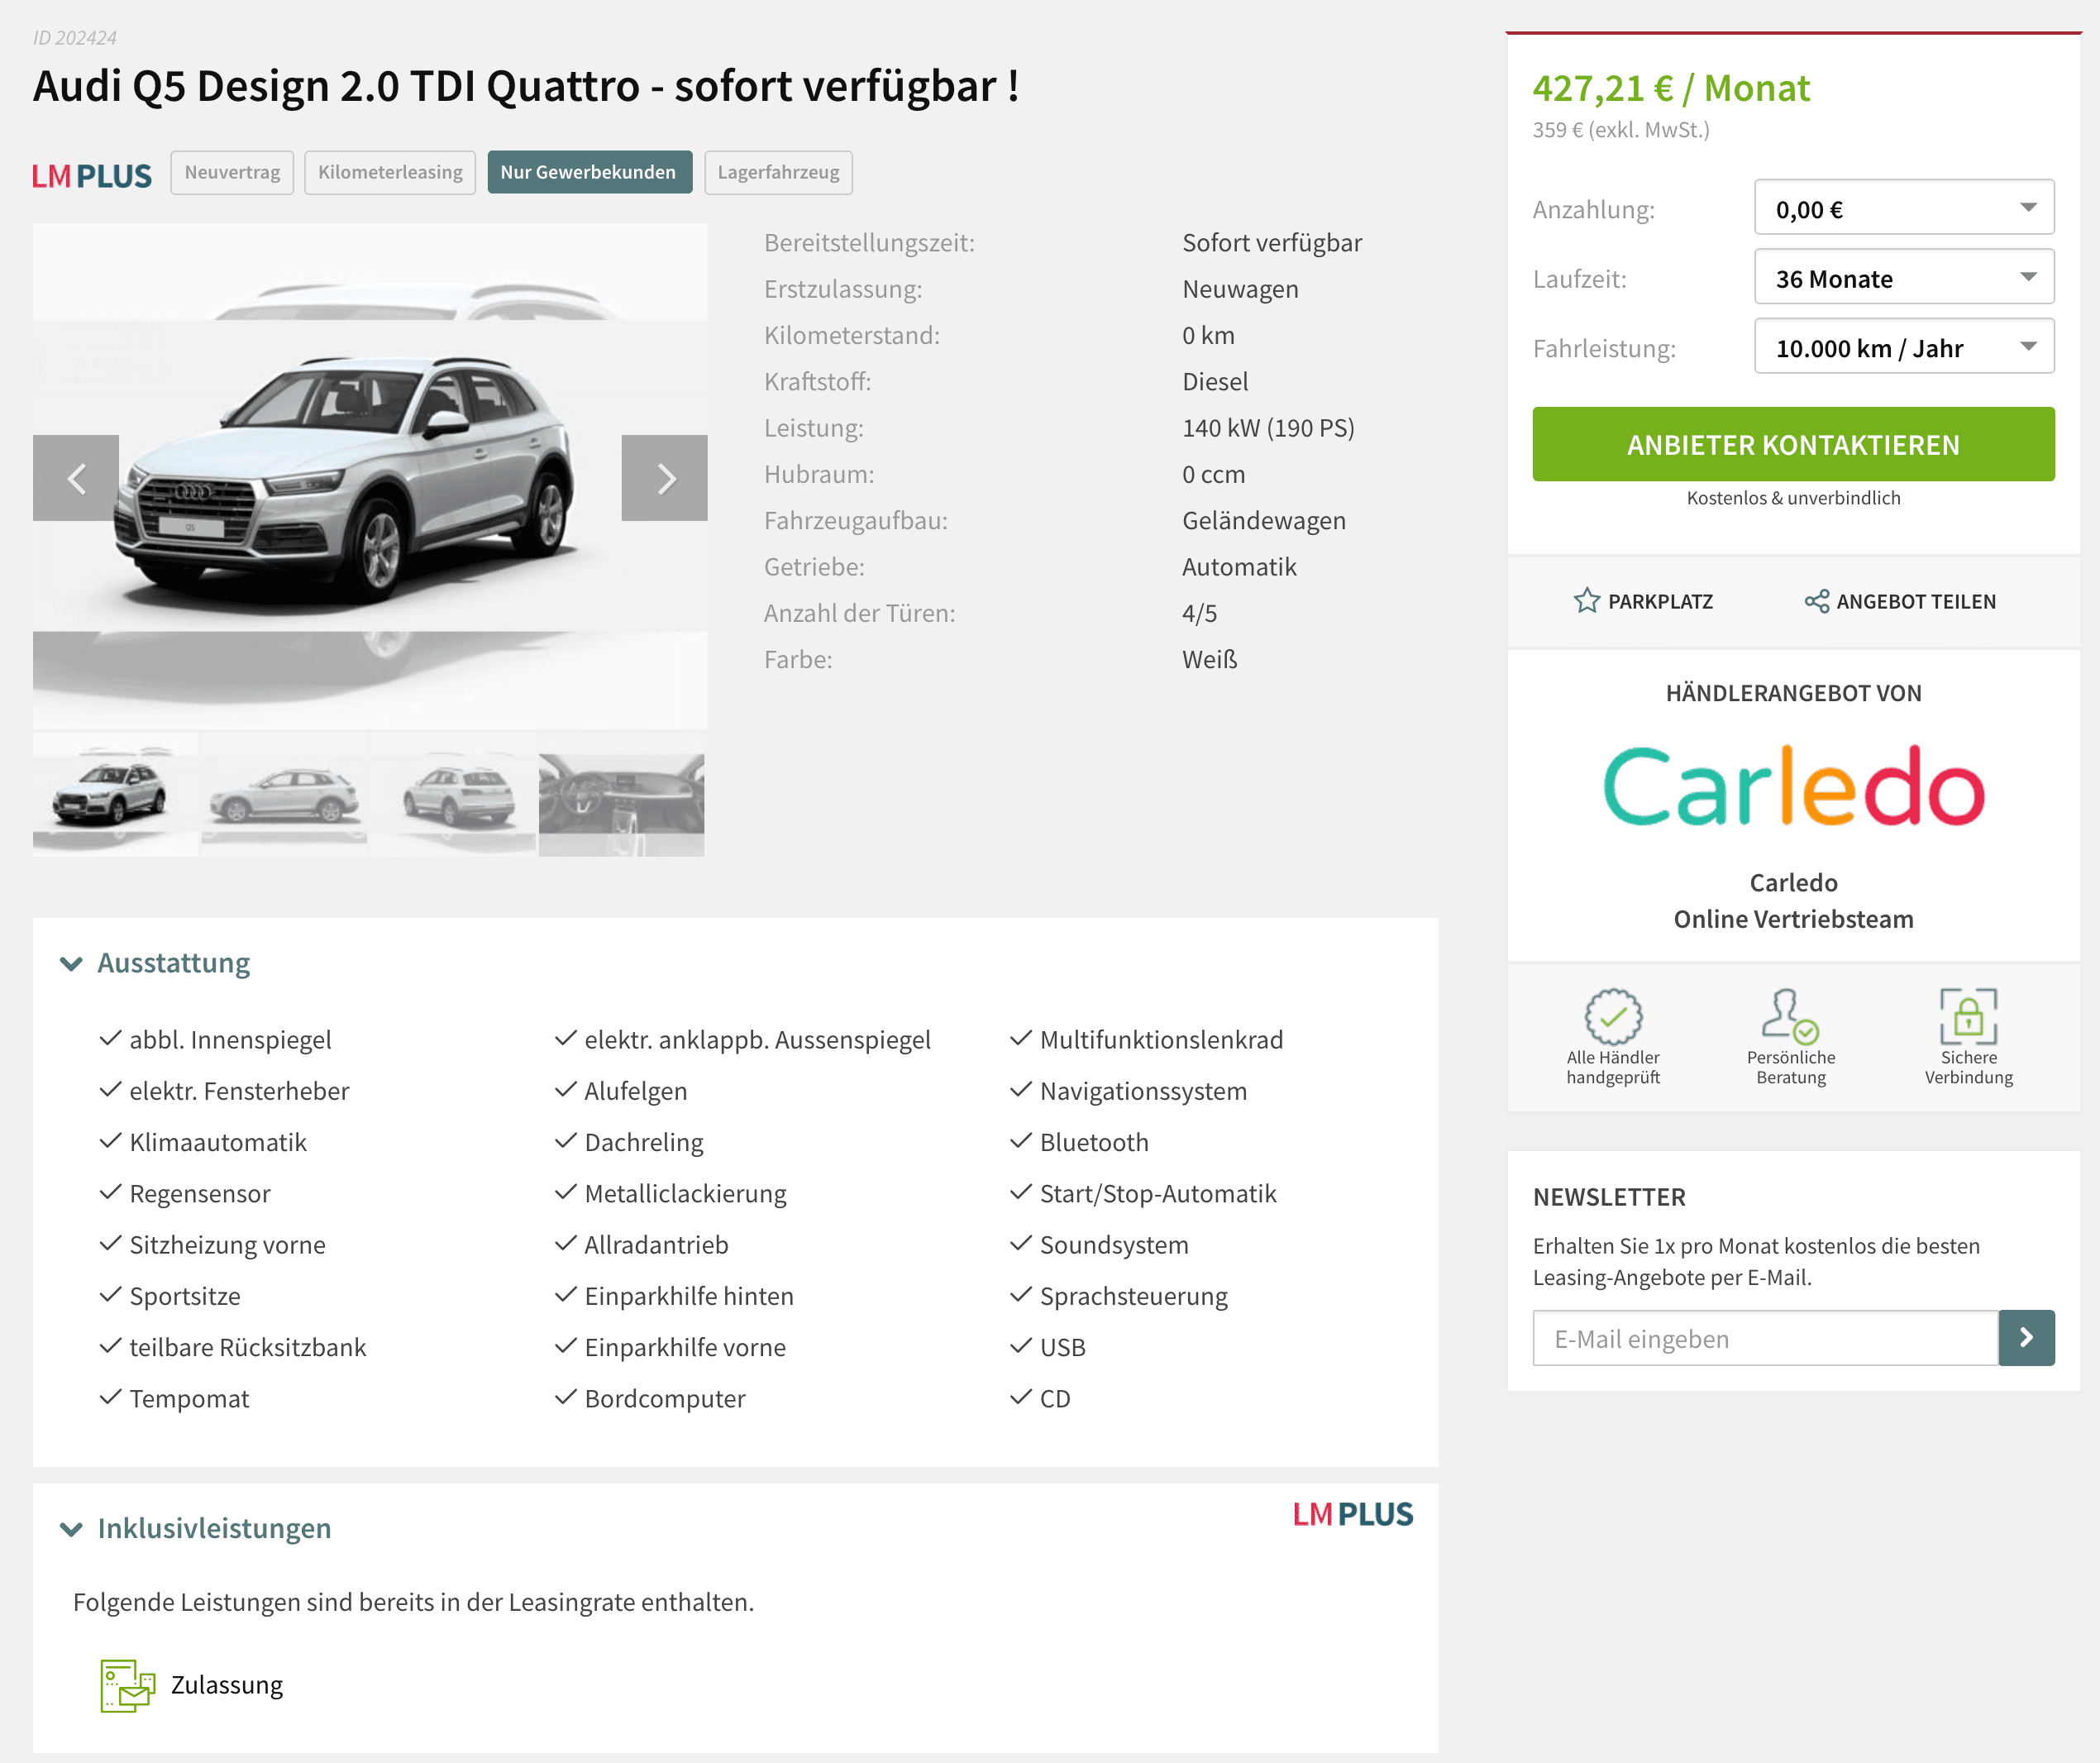Image resolution: width=2100 pixels, height=1763 pixels.
Task: Click the Kostenlos & unverbindlich note
Action: (1793, 497)
